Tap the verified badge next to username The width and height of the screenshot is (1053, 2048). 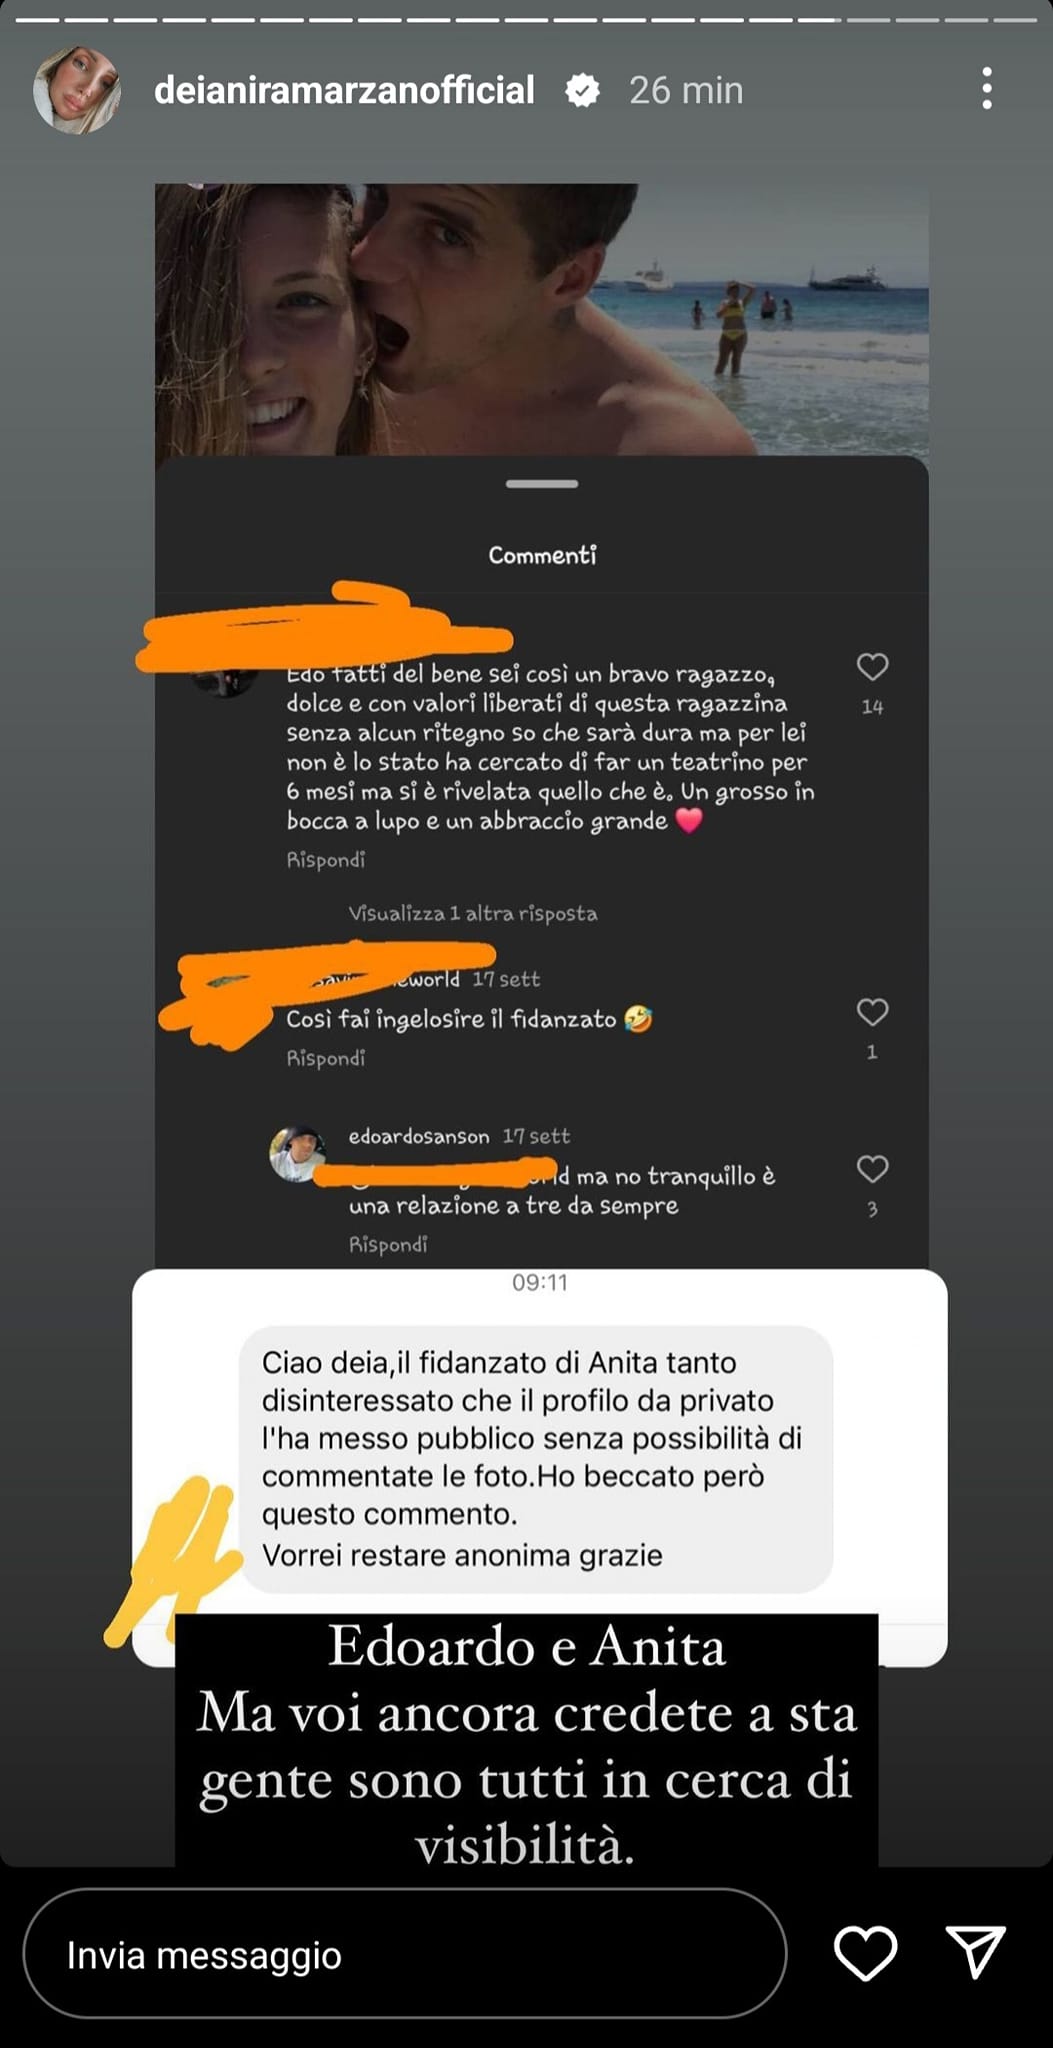tap(582, 91)
